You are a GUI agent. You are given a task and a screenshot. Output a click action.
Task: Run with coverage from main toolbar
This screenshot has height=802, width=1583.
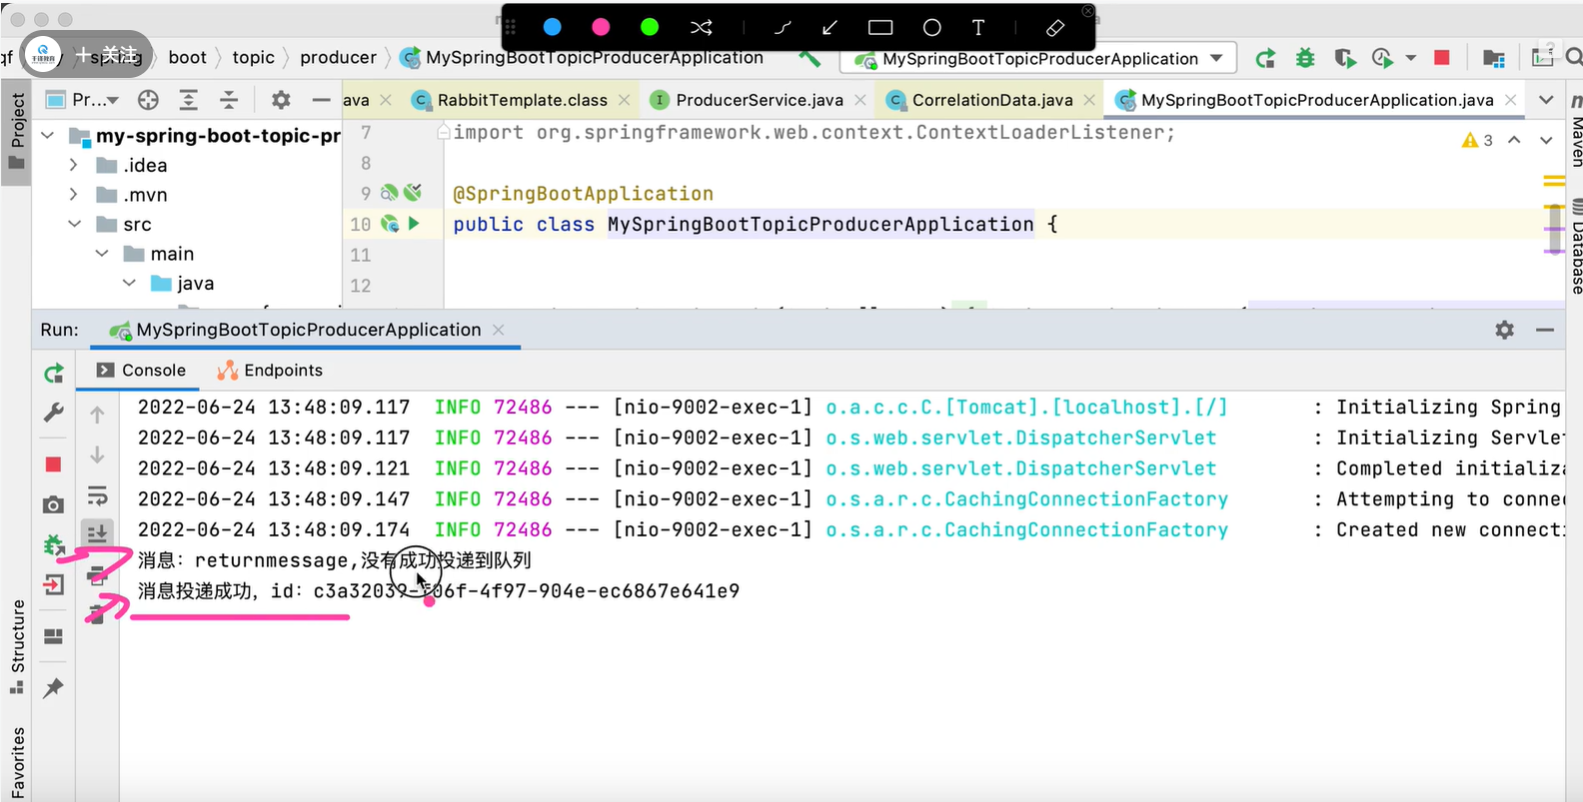point(1344,59)
